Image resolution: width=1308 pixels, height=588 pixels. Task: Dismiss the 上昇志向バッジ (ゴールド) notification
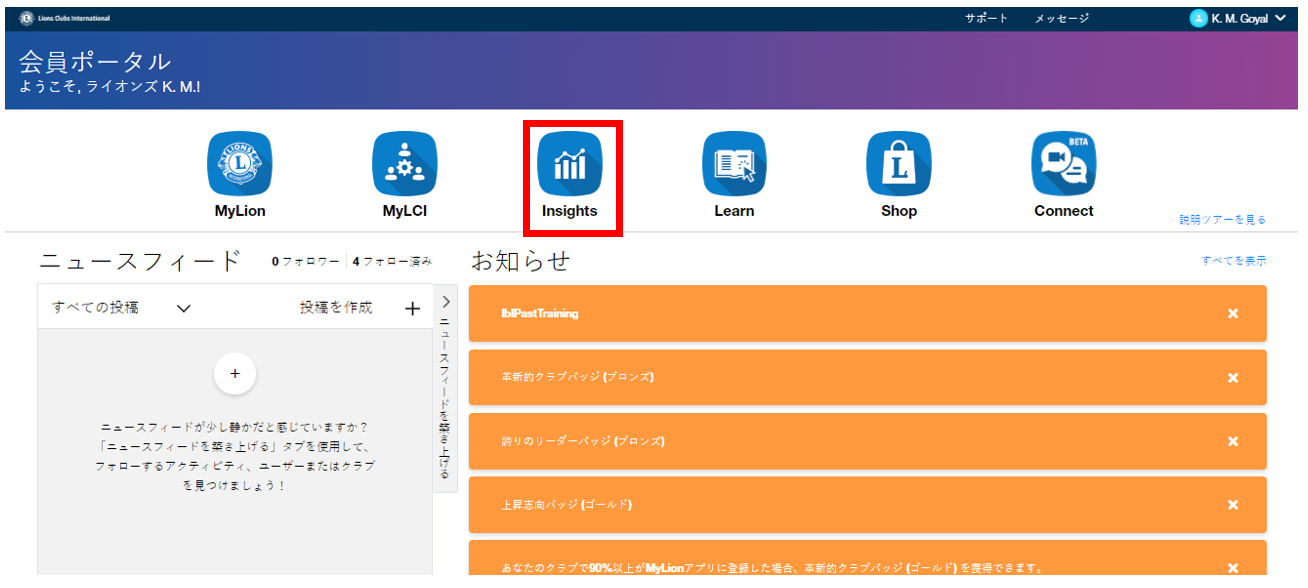click(x=1232, y=505)
